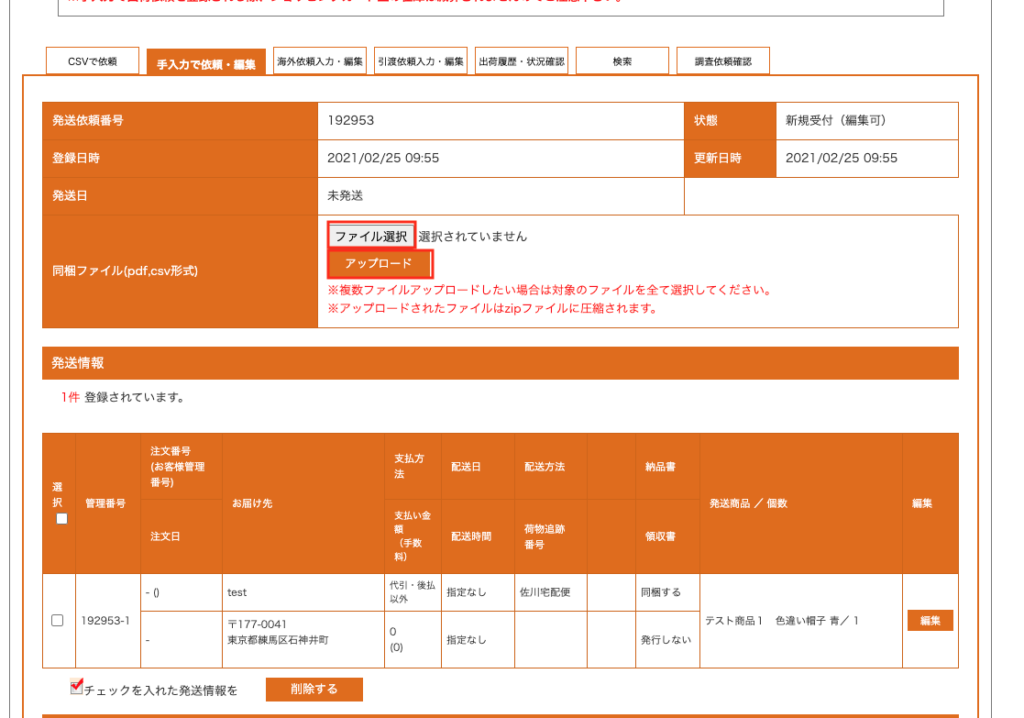Screen dimensions: 1024x718
Task: Click the 管理番号 192953-1 cell
Action: point(105,621)
